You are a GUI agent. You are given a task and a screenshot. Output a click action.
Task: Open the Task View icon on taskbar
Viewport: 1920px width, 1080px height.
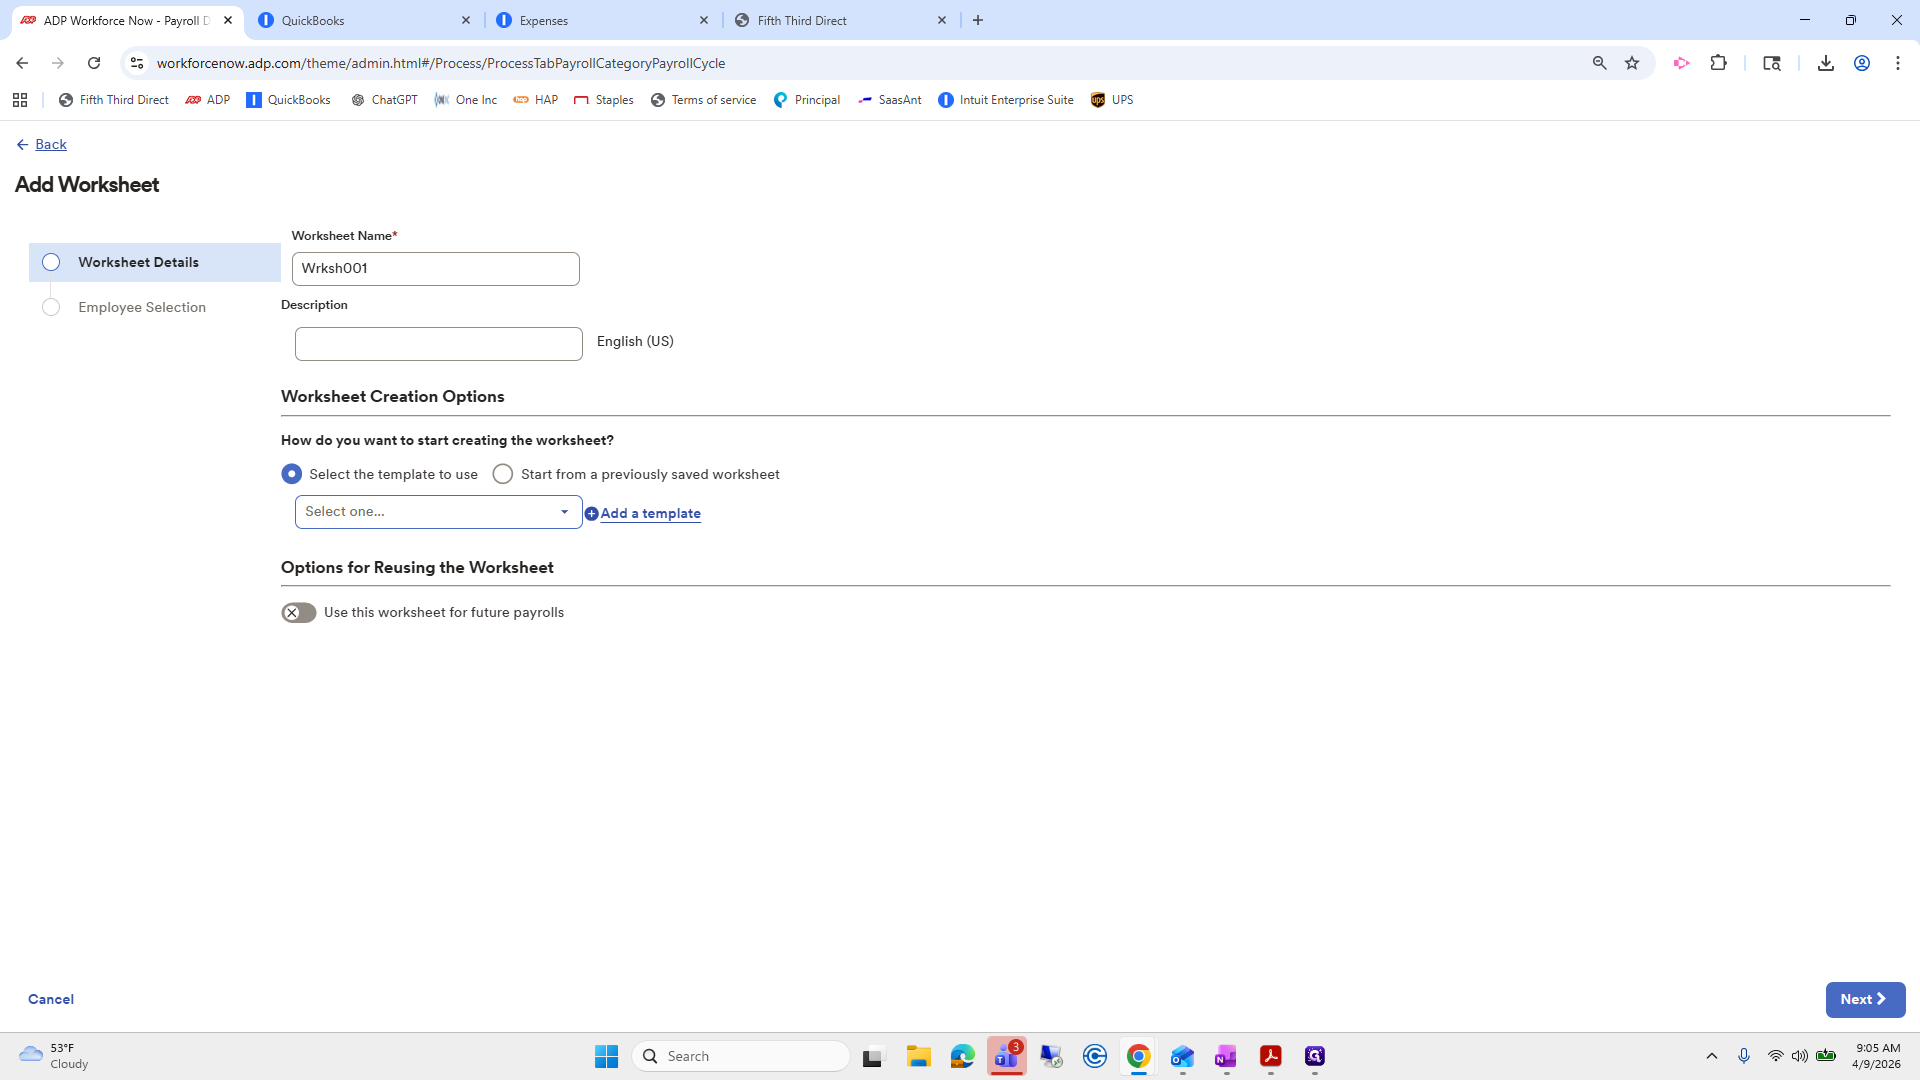pyautogui.click(x=874, y=1056)
